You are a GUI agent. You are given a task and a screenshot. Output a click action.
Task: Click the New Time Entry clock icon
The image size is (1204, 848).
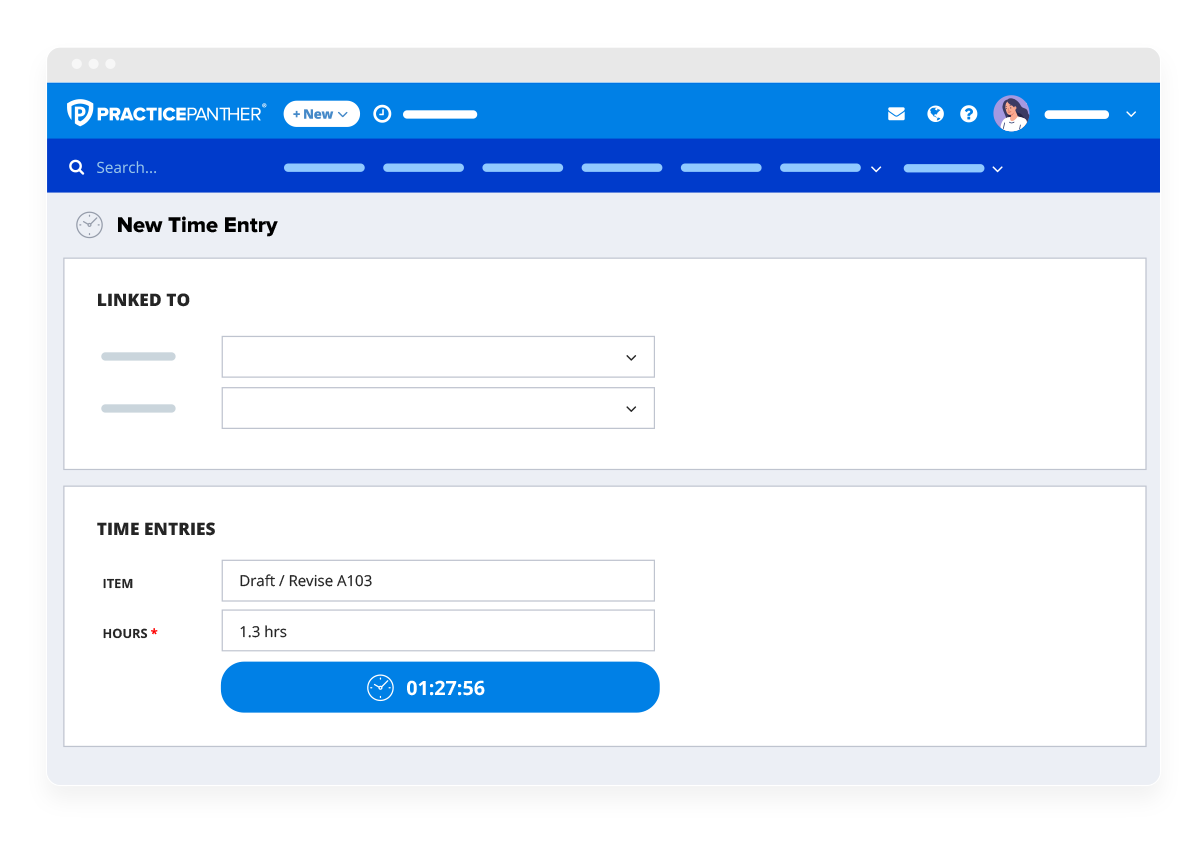90,225
